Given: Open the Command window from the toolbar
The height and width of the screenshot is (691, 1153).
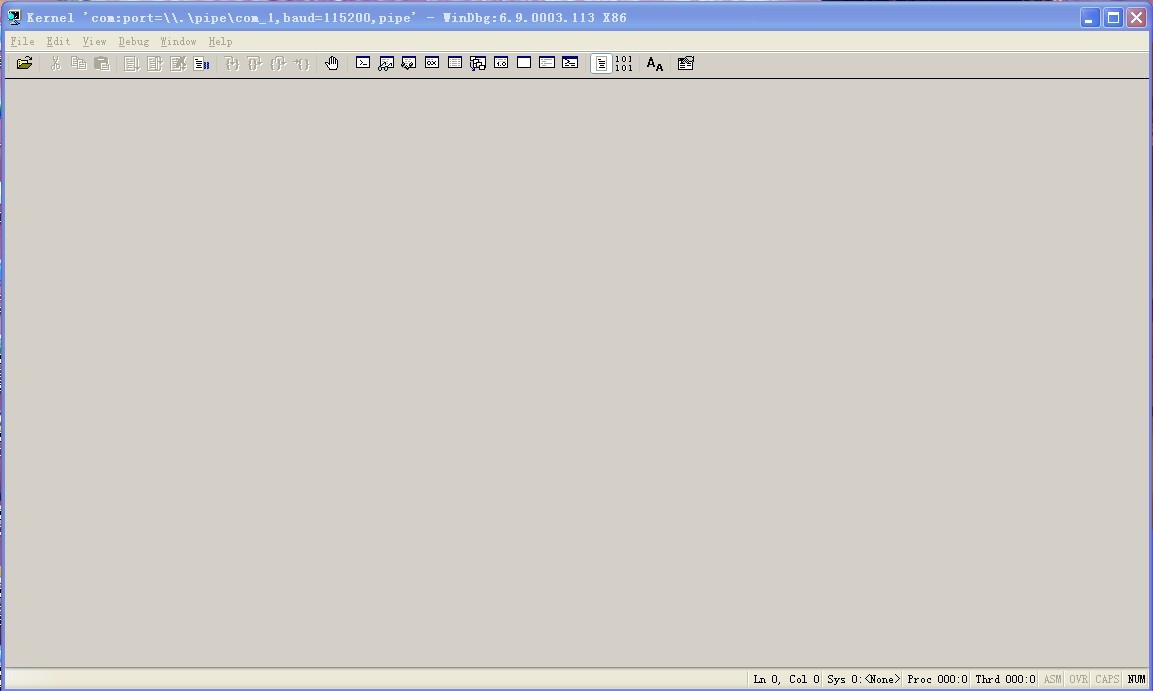Looking at the screenshot, I should tap(363, 63).
